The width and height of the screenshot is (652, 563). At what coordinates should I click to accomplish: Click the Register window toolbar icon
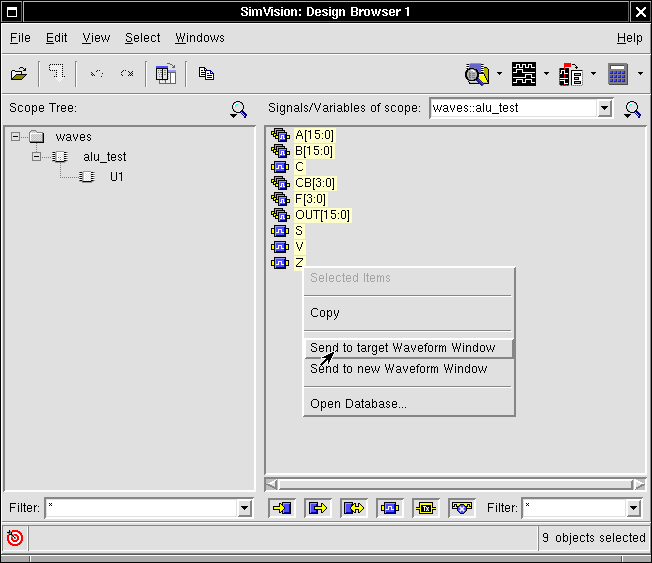(570, 74)
